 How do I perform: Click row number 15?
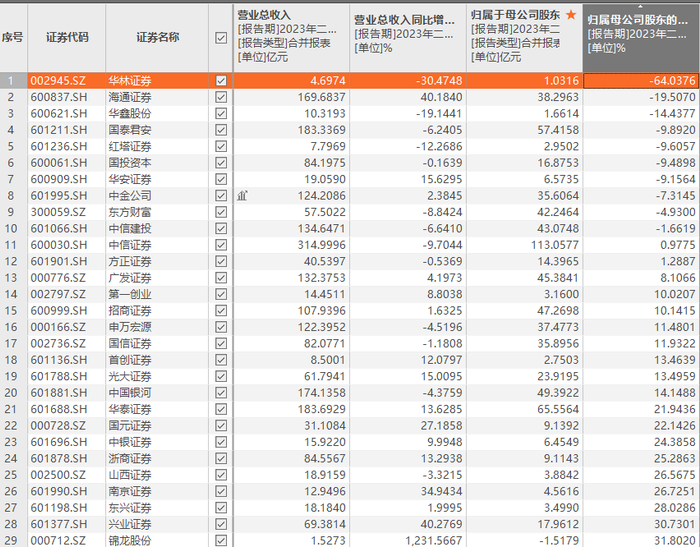[11, 310]
